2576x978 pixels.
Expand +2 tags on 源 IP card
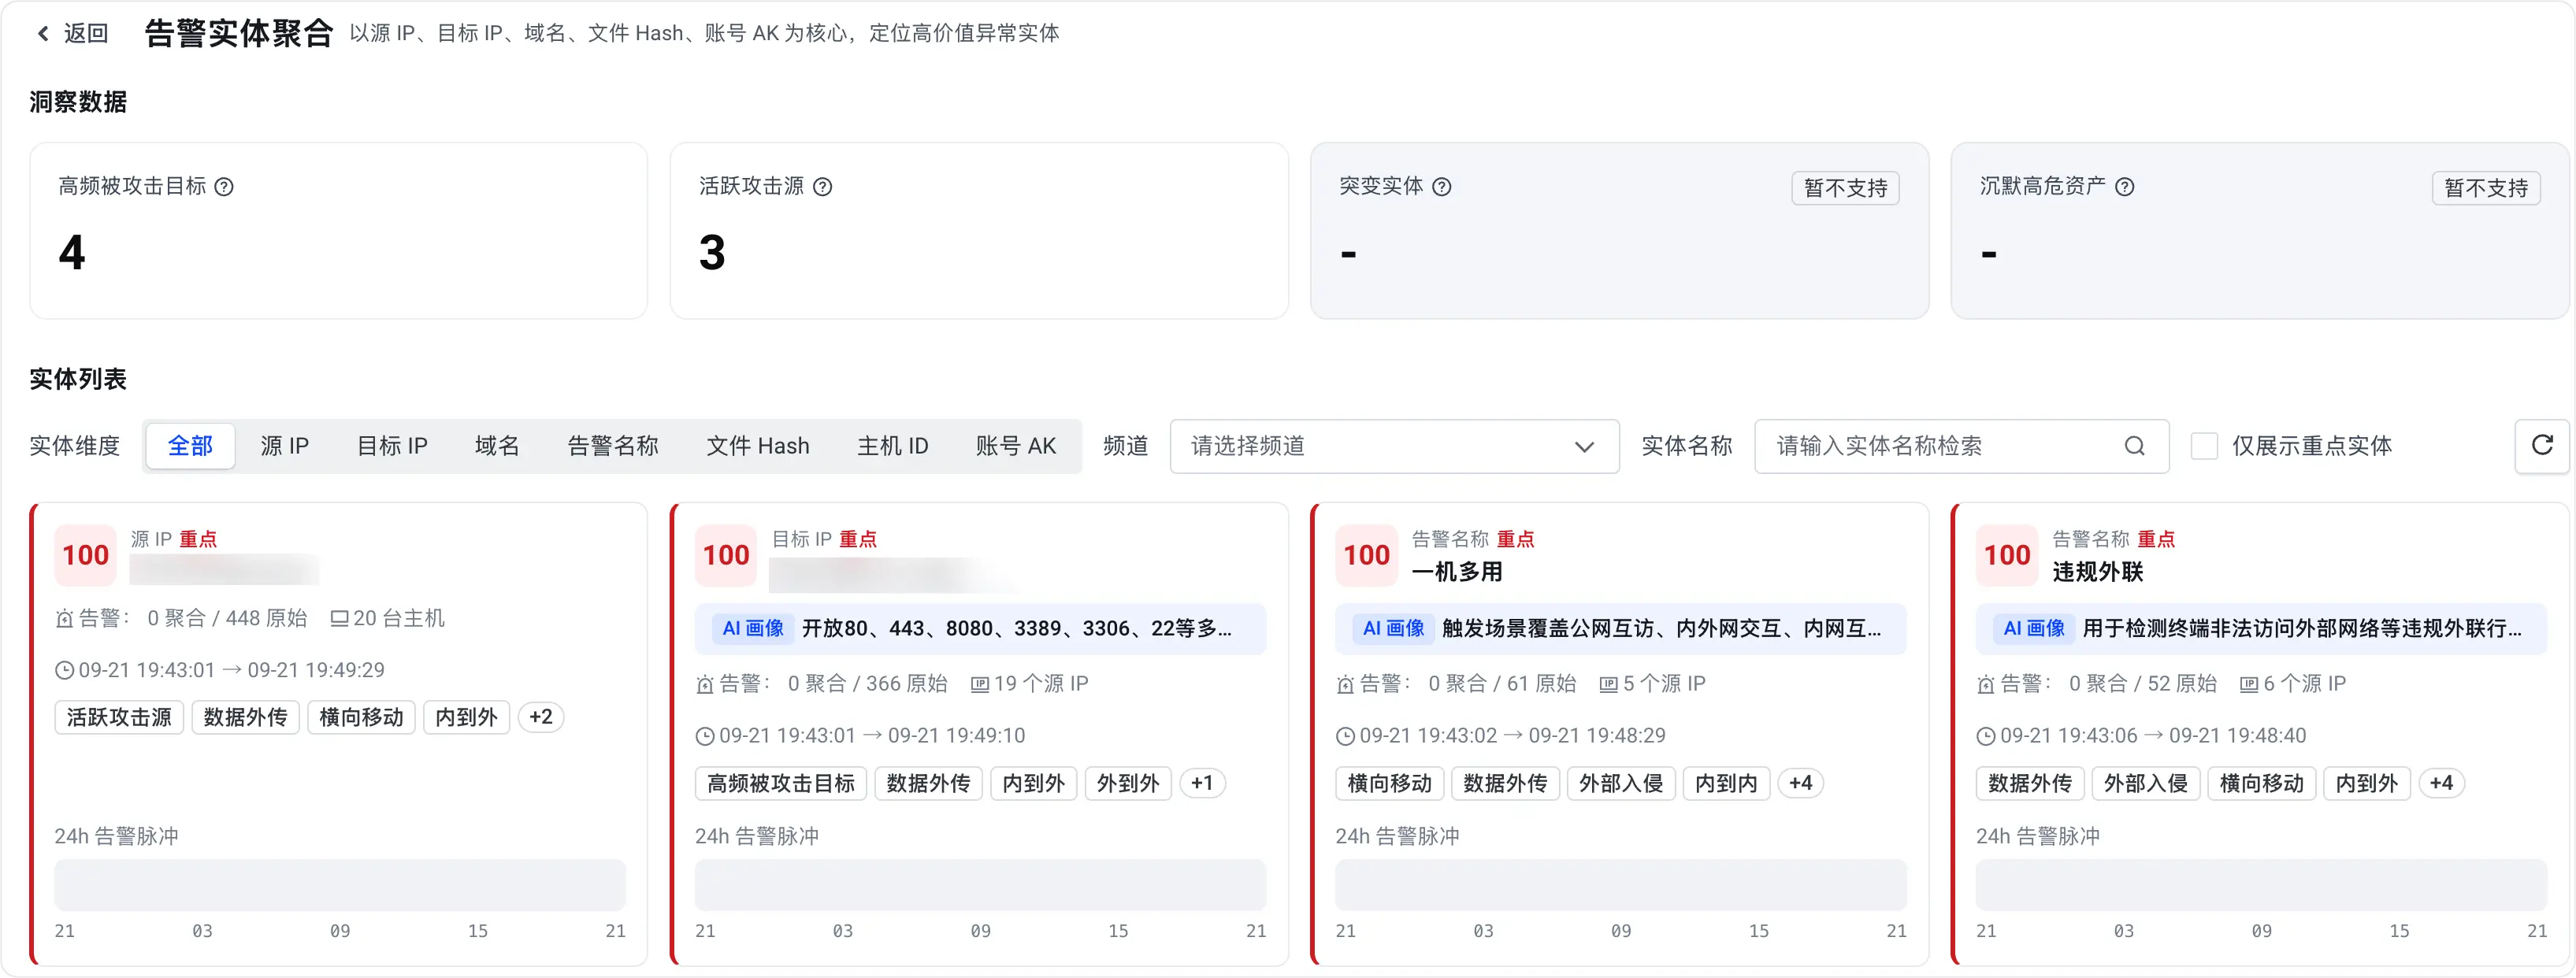pyautogui.click(x=541, y=717)
